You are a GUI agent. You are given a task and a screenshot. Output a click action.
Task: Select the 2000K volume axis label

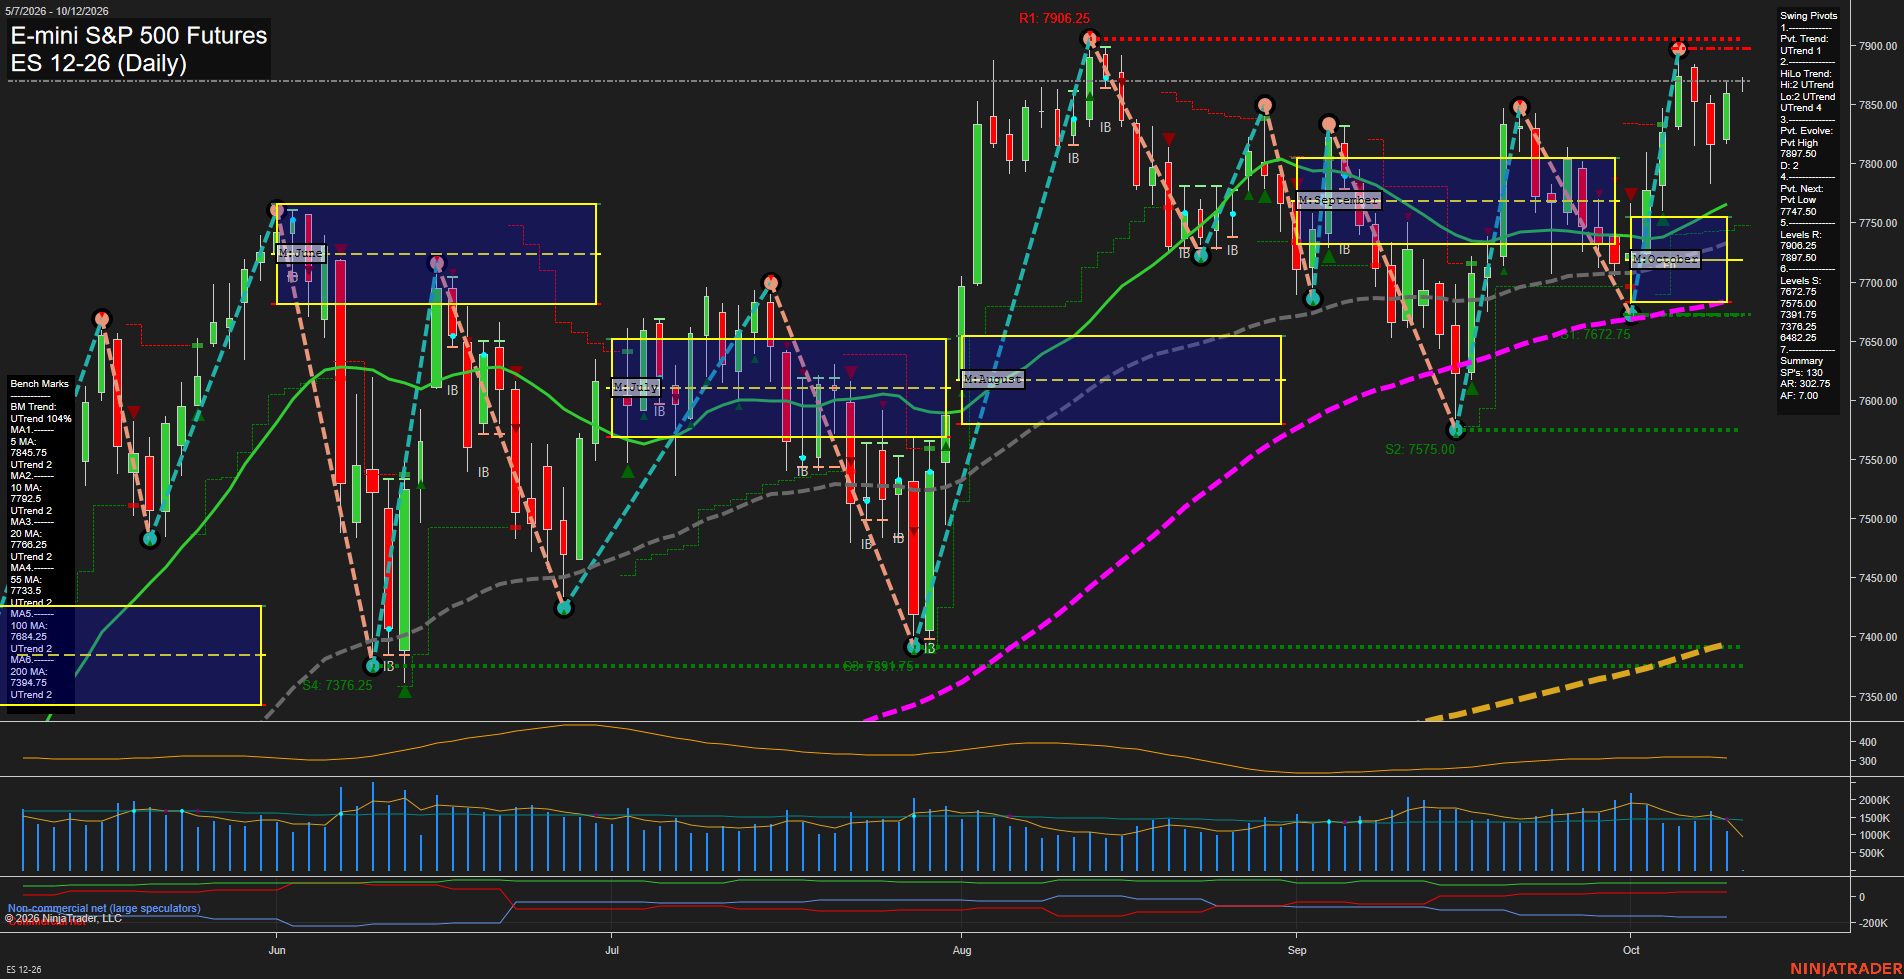1875,801
